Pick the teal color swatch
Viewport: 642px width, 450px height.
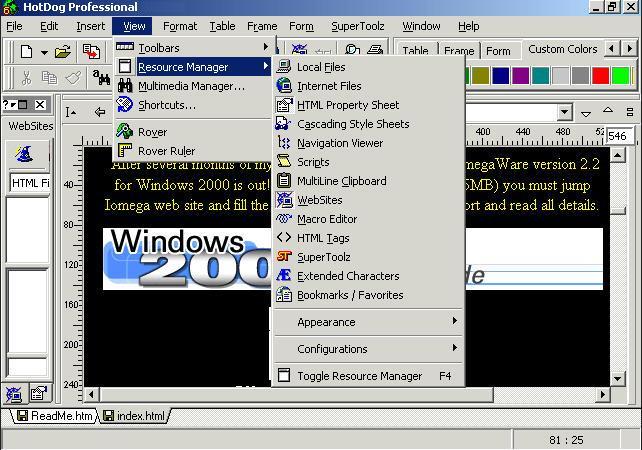(540, 76)
